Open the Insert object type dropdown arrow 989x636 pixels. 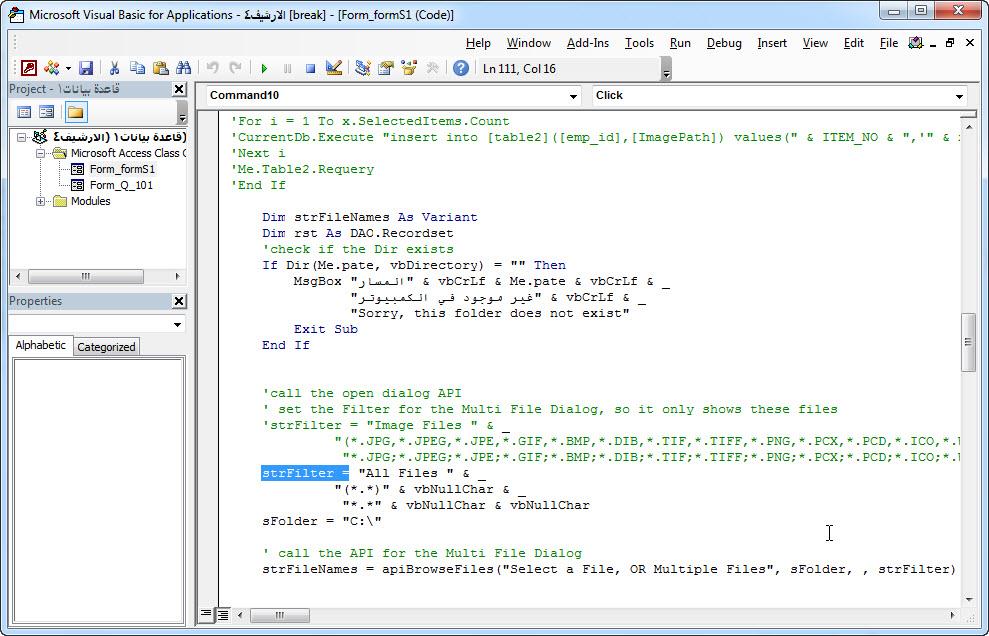click(x=68, y=68)
